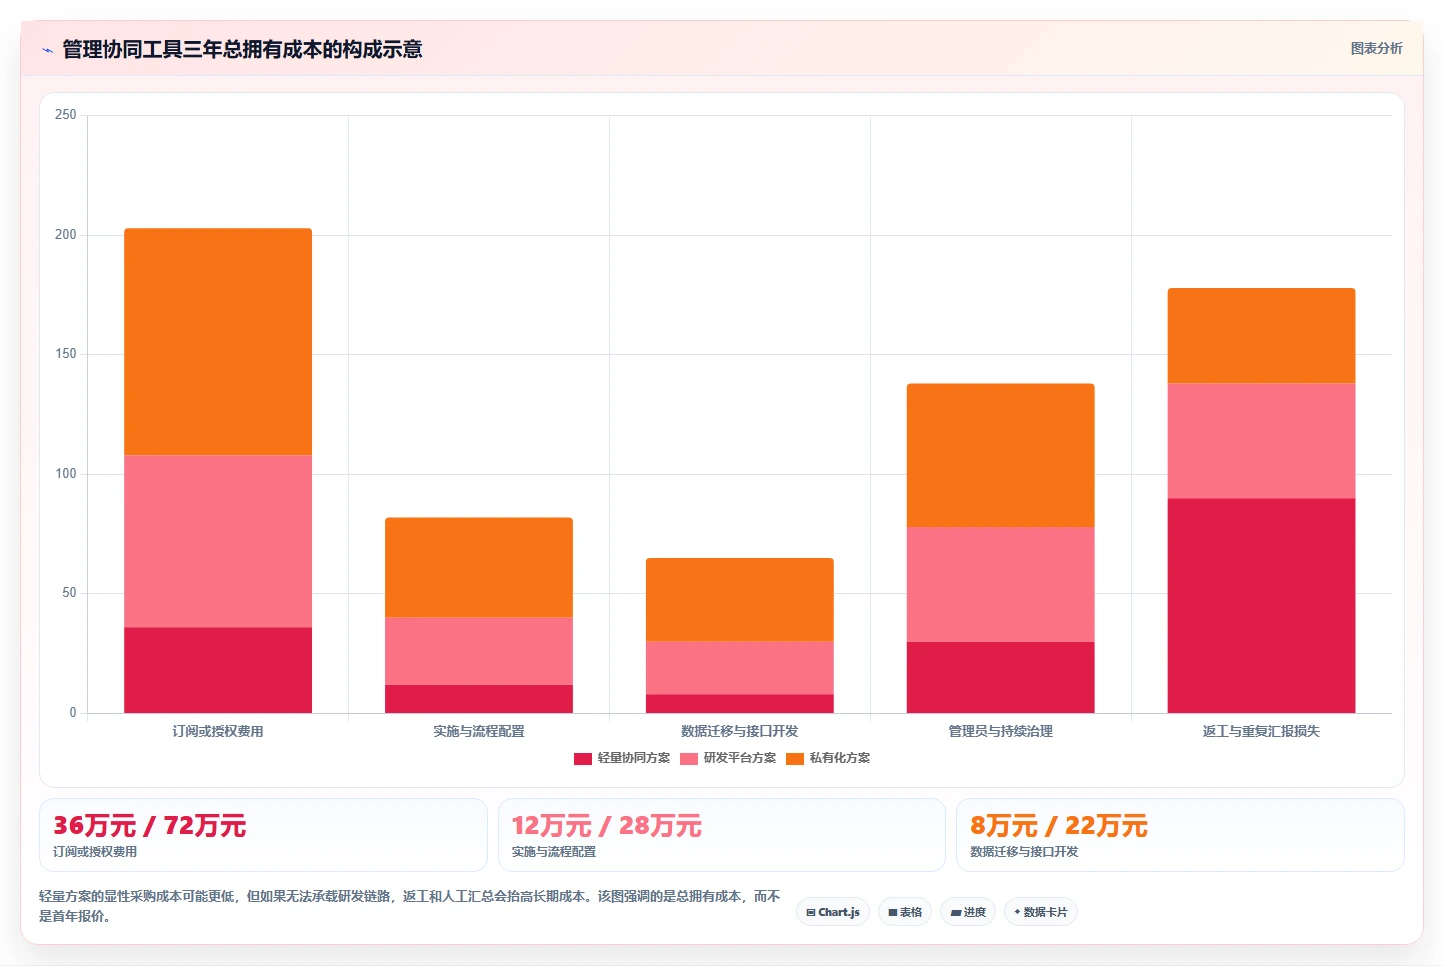1444x966 pixels.
Task: Click the 进度 chip icon
Action: click(956, 912)
